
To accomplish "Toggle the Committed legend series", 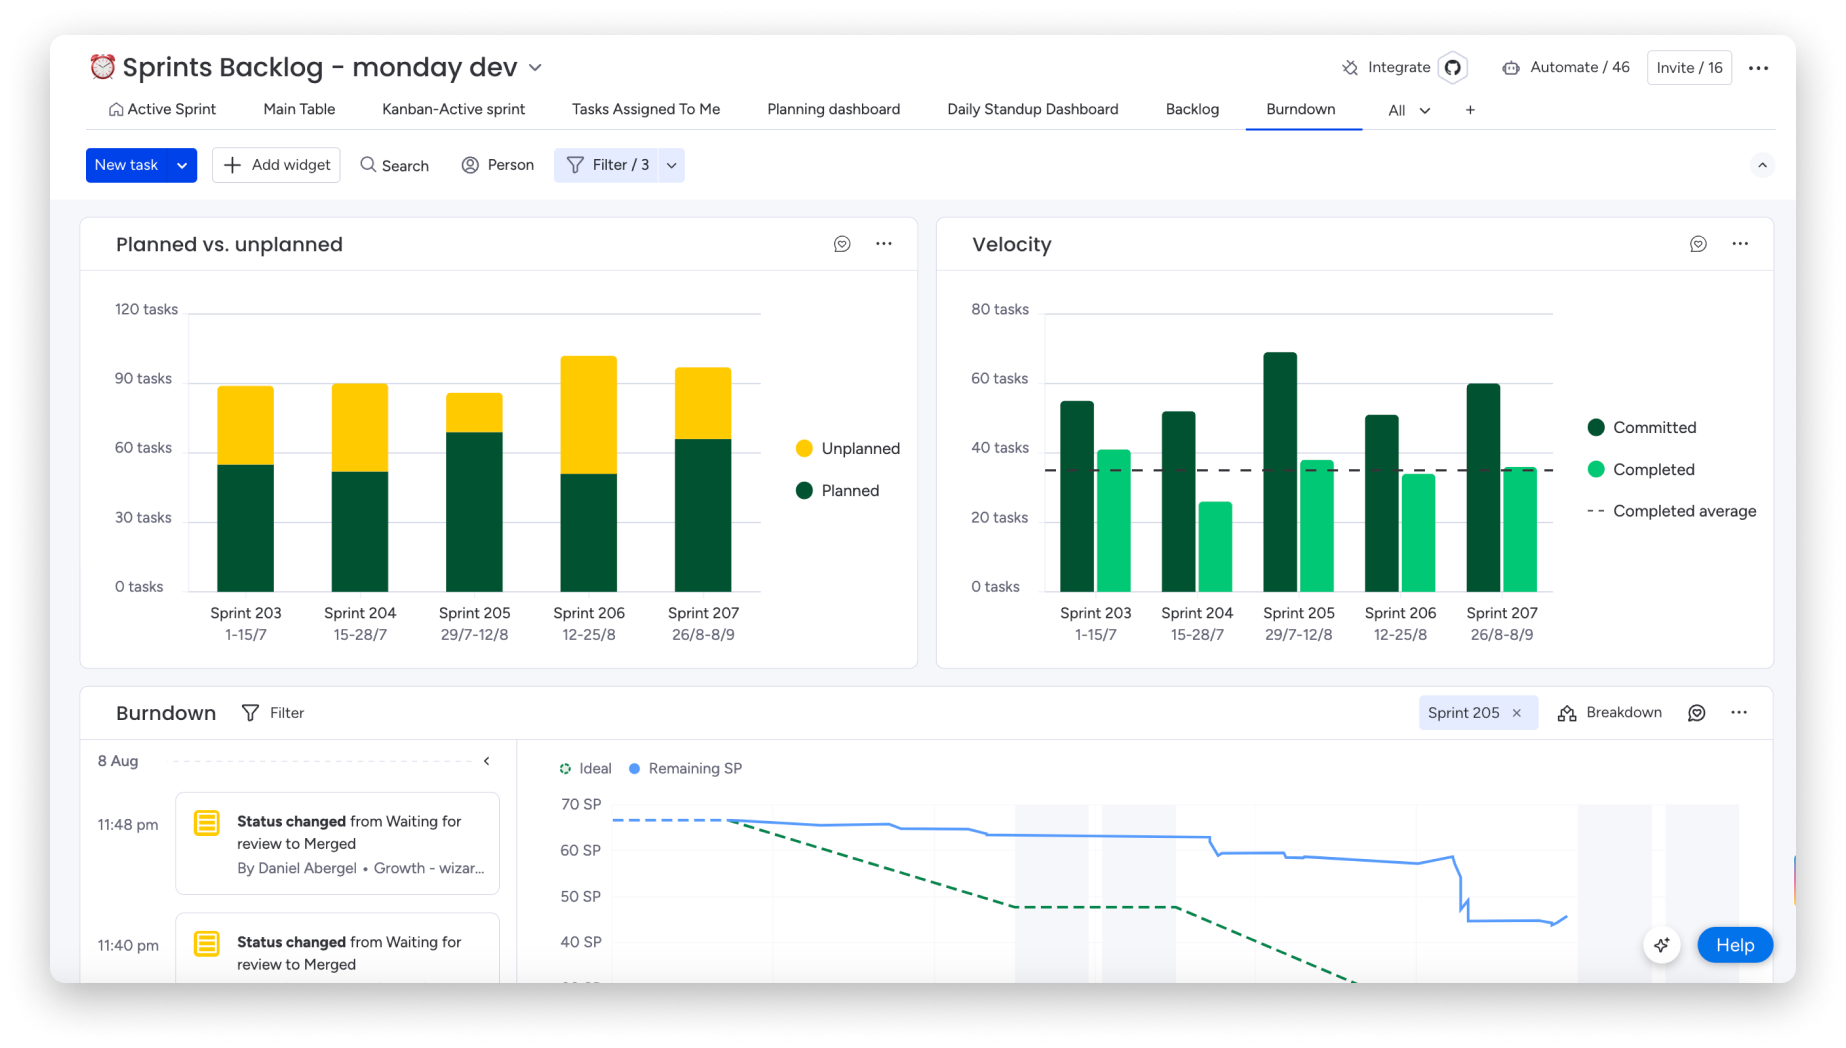I will pyautogui.click(x=1641, y=427).
